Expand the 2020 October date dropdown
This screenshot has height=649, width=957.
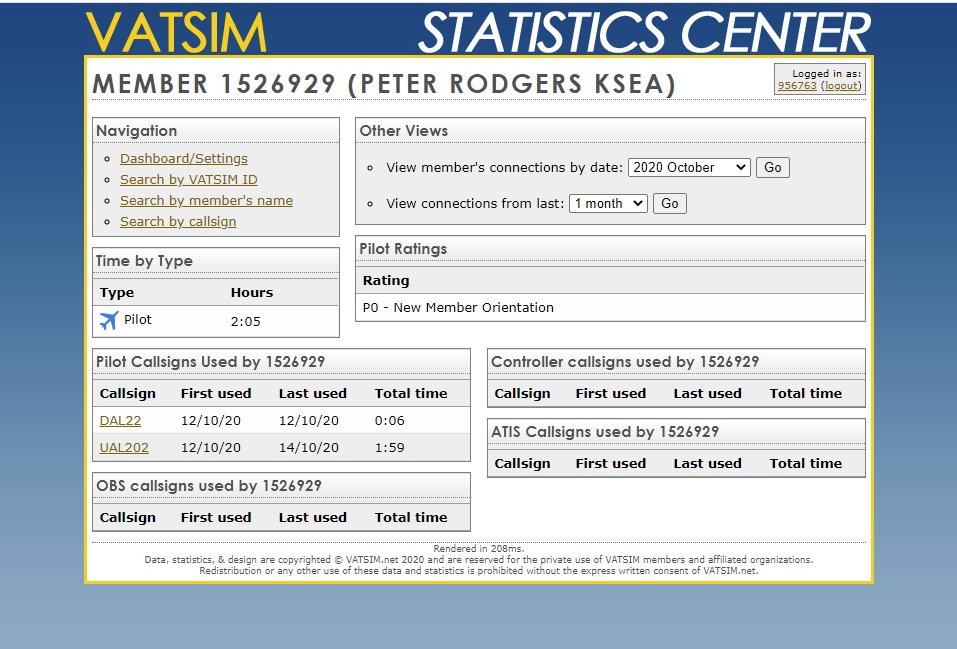tap(688, 168)
